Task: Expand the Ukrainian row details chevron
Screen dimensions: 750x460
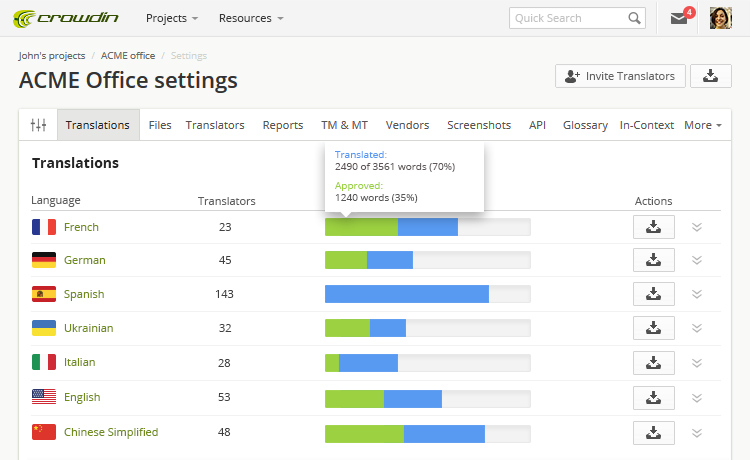Action: [697, 328]
